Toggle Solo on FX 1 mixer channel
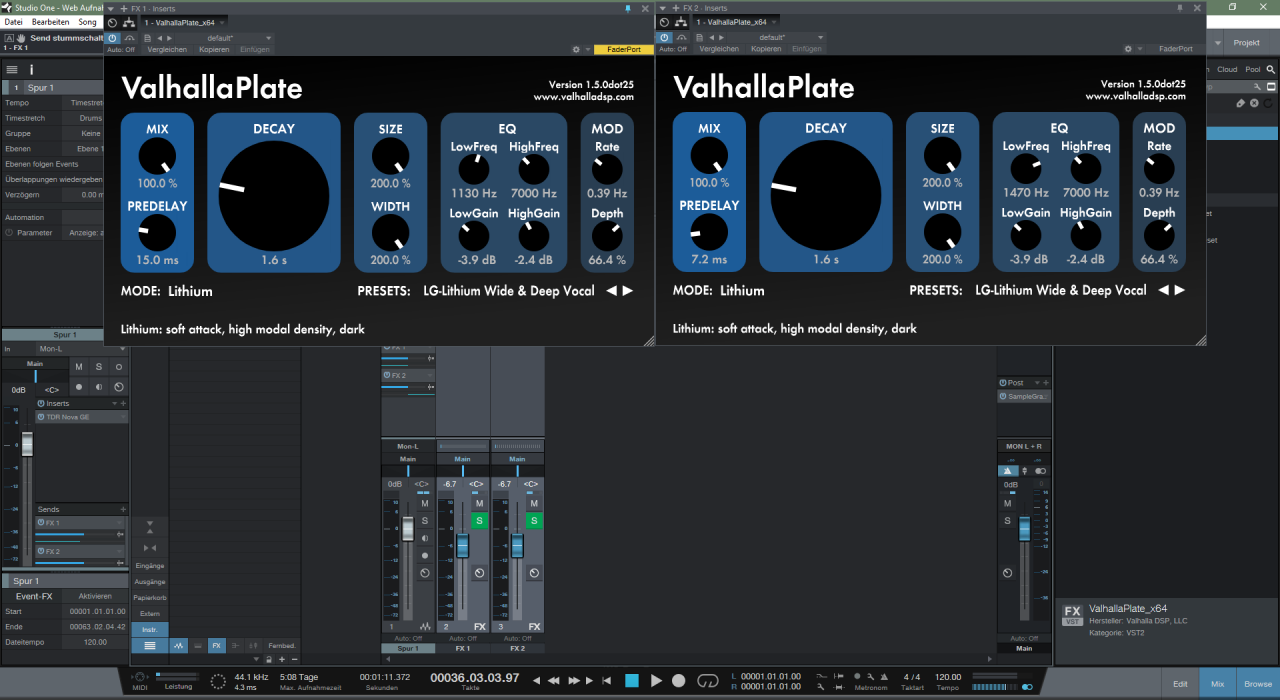The height and width of the screenshot is (700, 1280). click(x=479, y=521)
